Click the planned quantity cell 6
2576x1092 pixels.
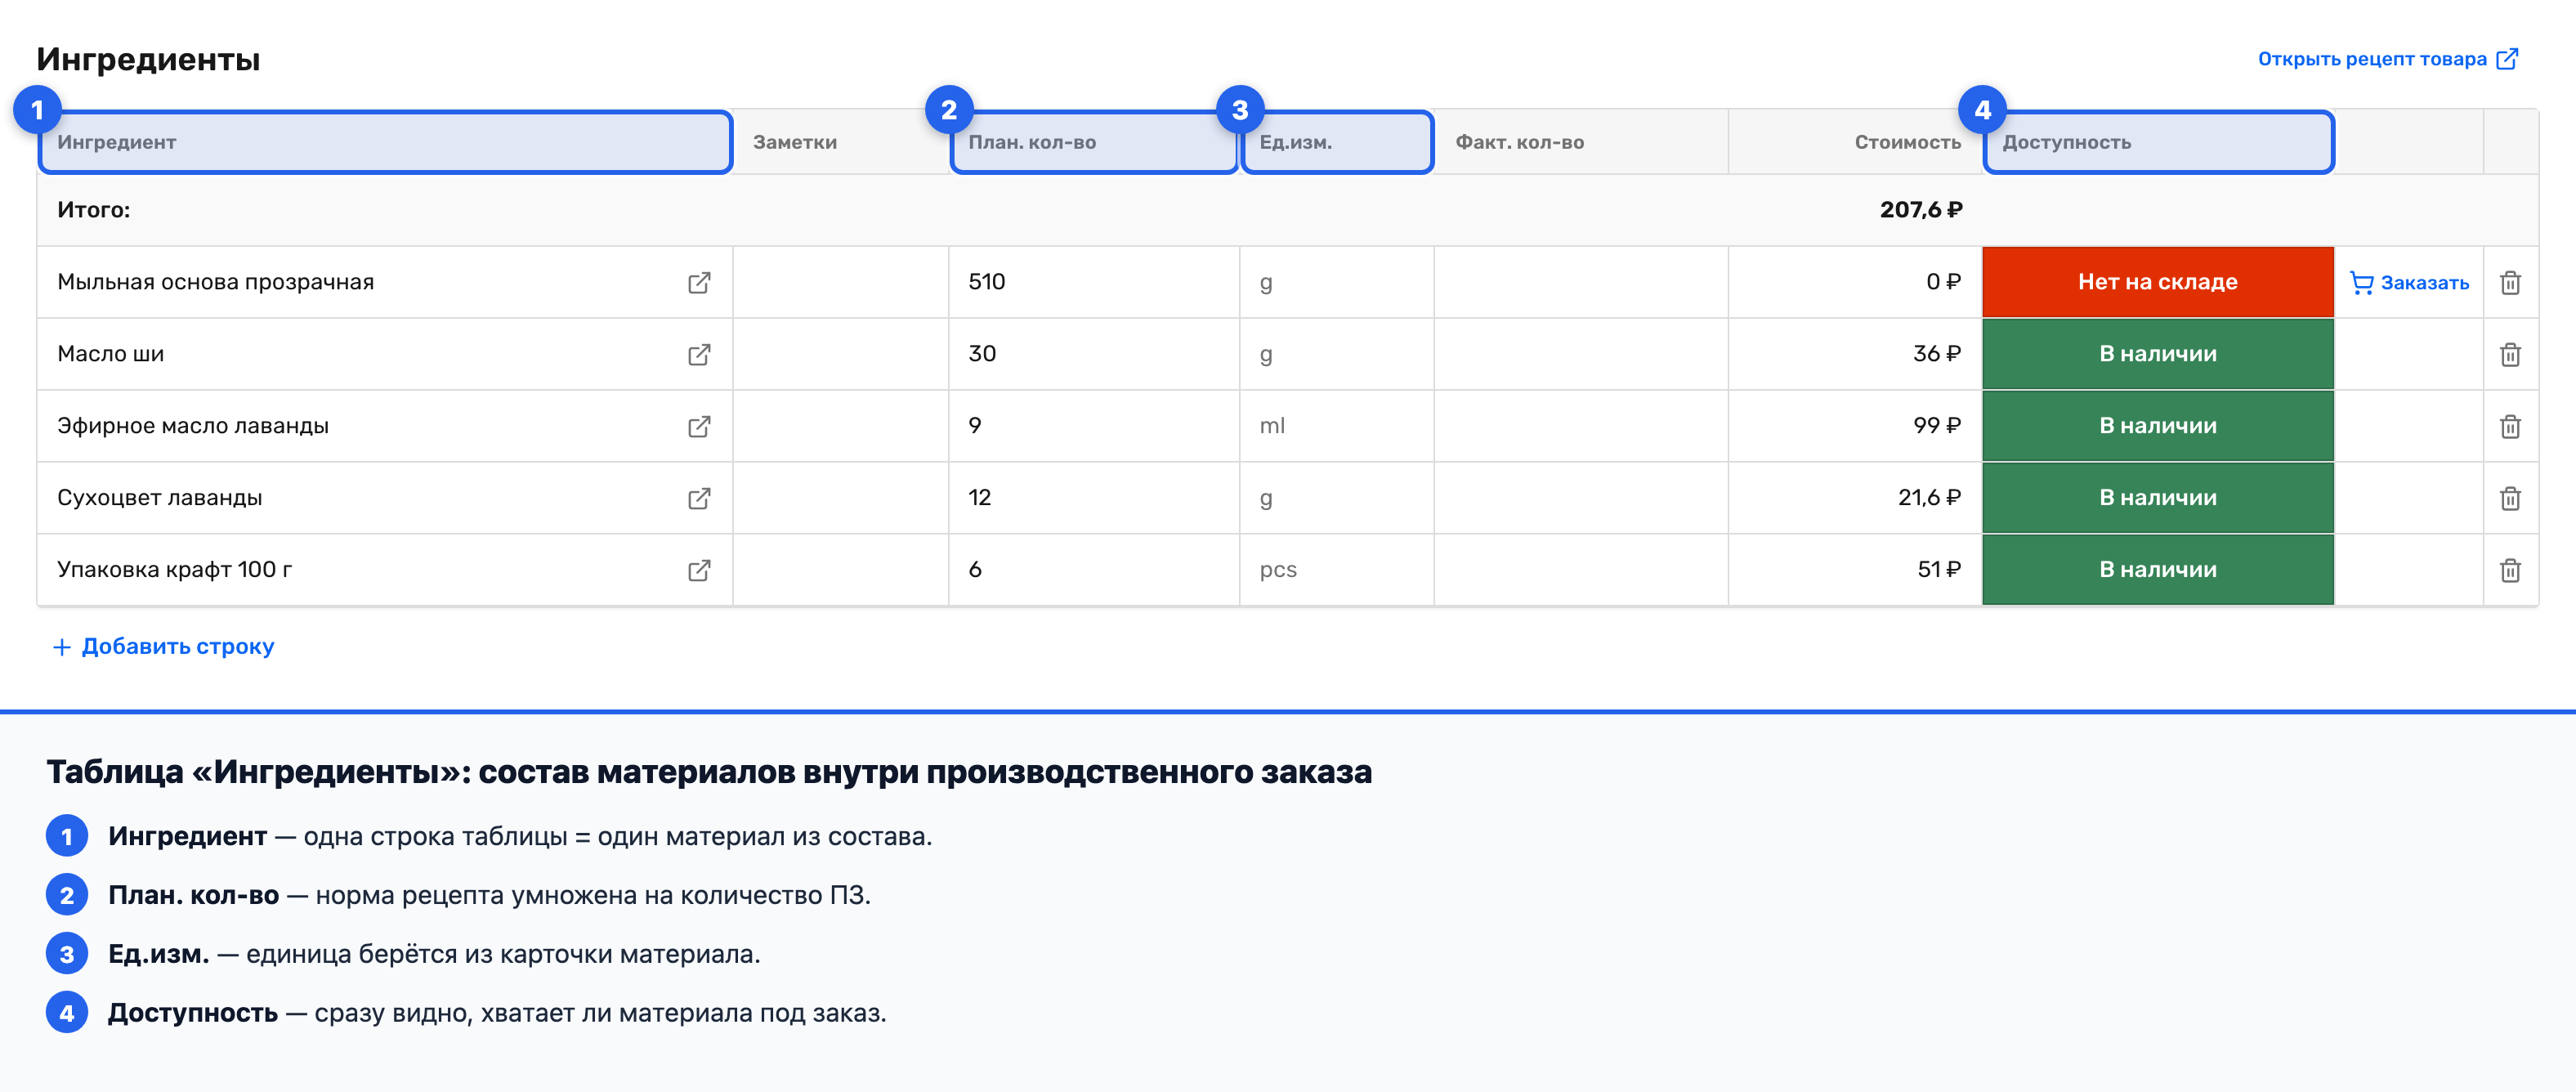1094,570
